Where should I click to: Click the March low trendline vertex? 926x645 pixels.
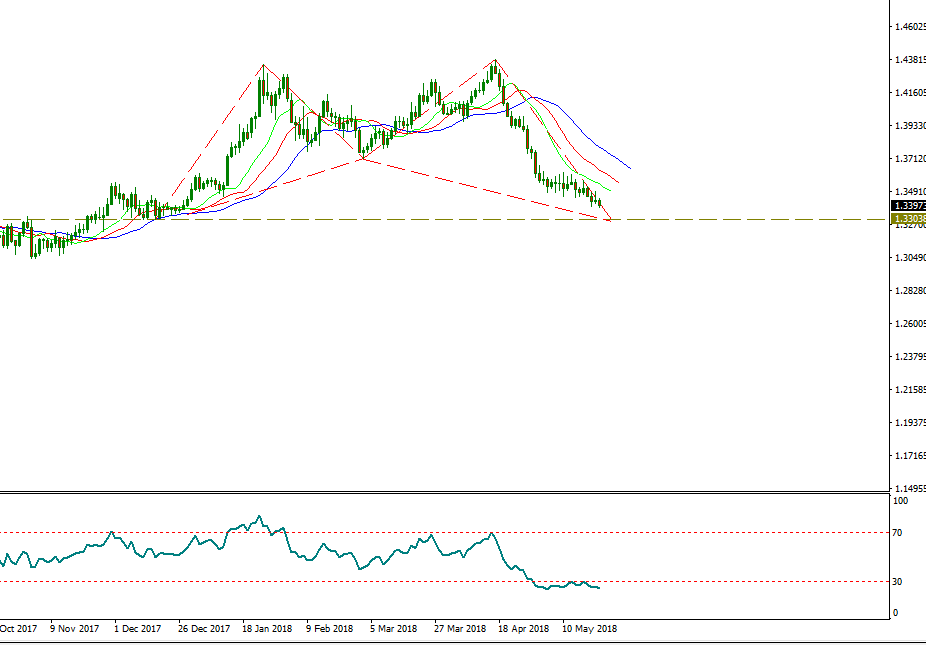pyautogui.click(x=362, y=159)
